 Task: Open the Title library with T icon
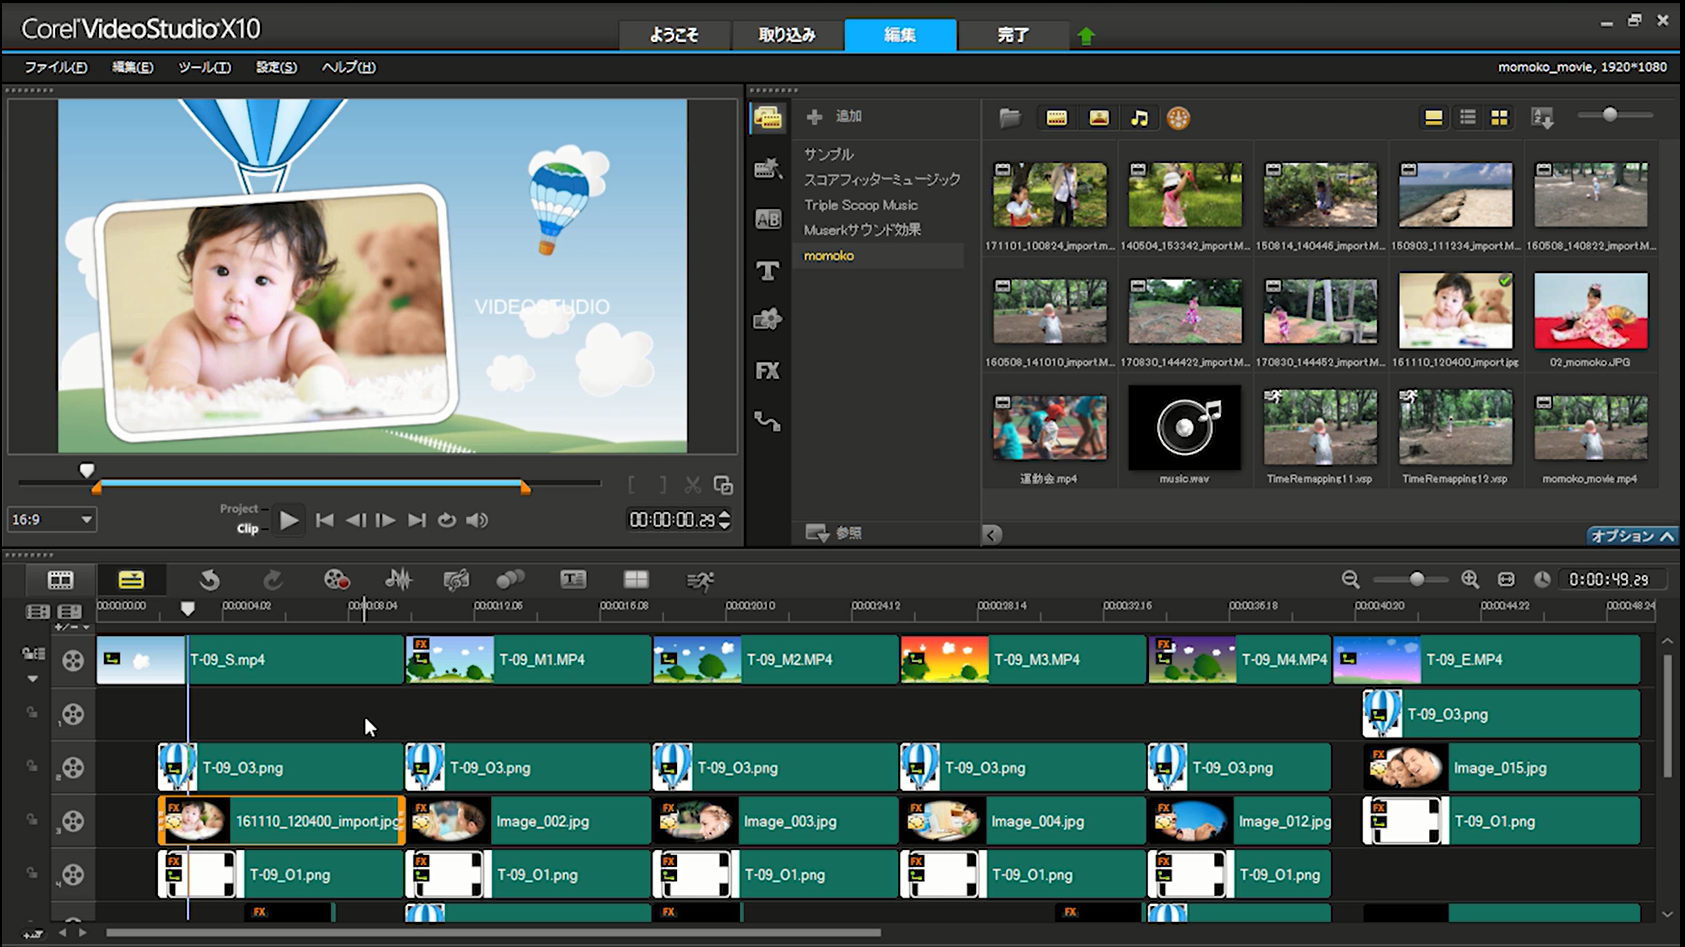point(767,270)
